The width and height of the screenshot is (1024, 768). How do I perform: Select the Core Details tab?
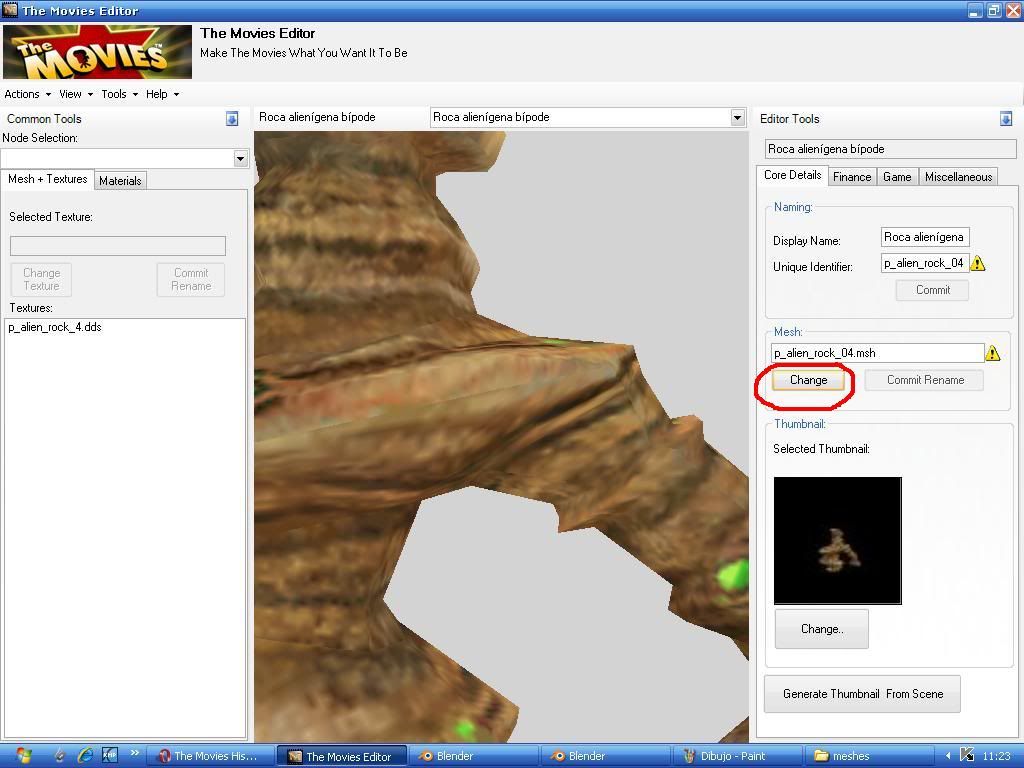[x=793, y=175]
